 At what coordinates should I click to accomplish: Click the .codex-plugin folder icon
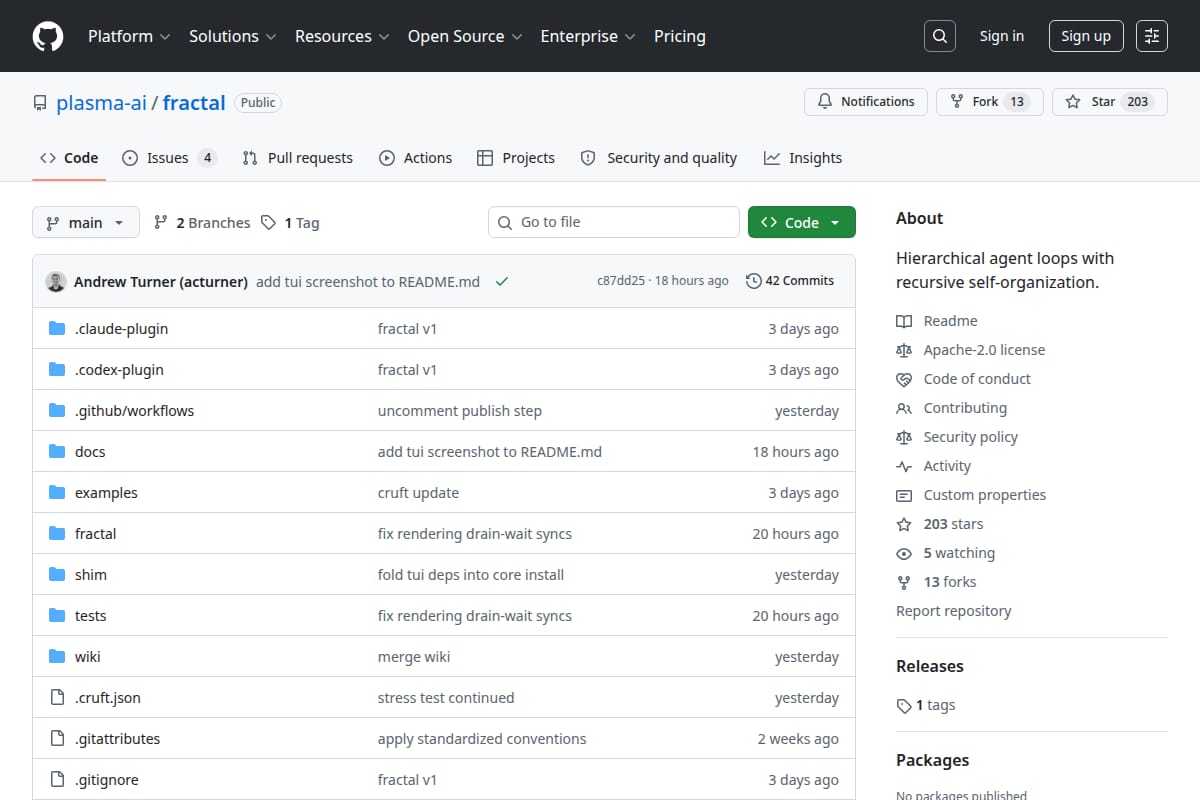point(57,370)
